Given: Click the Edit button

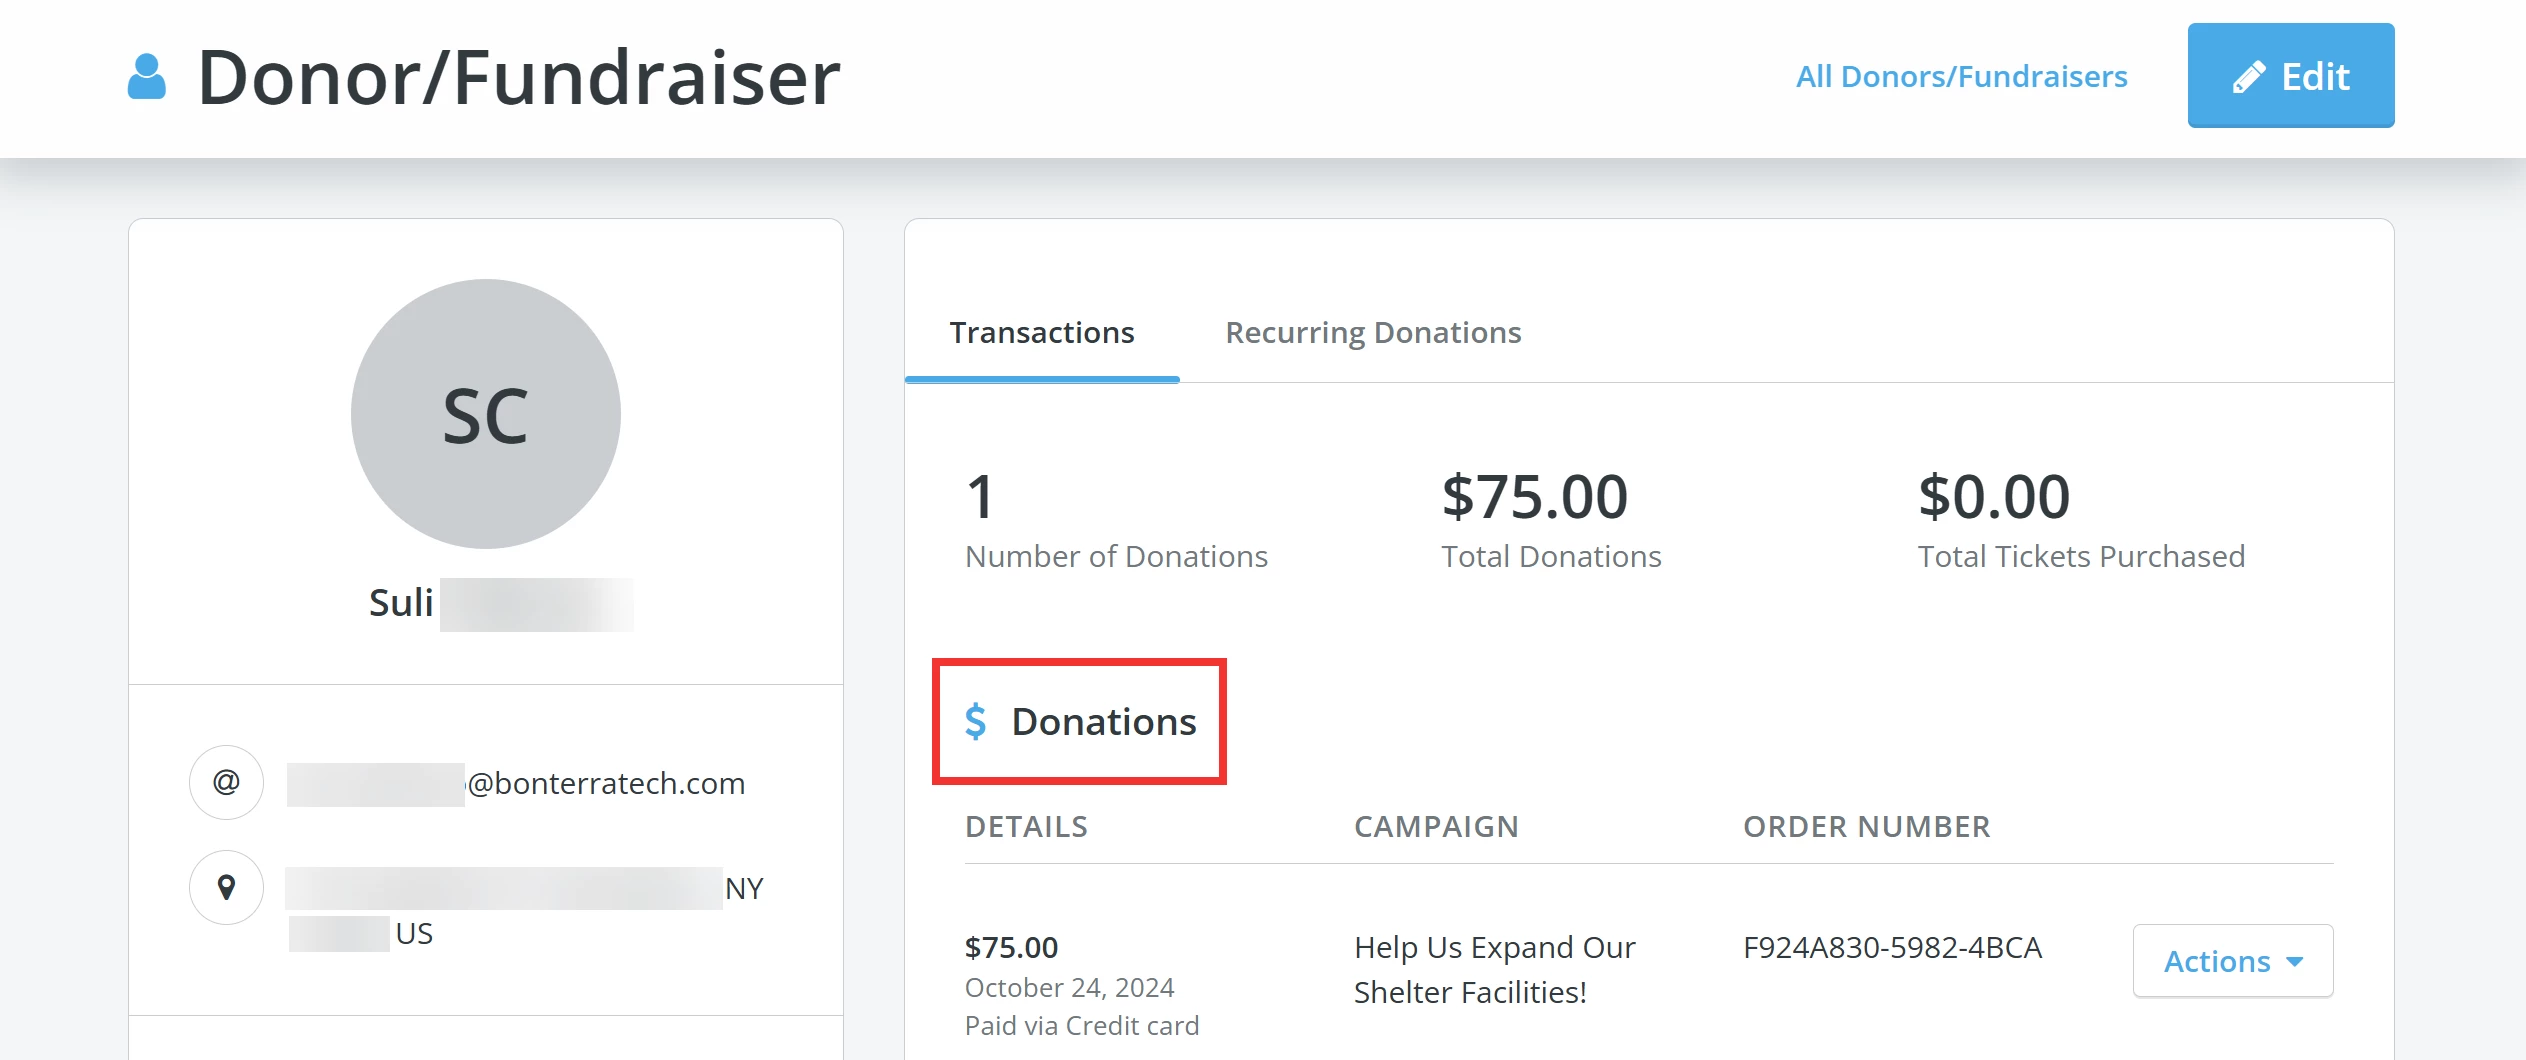Looking at the screenshot, I should tap(2291, 74).
